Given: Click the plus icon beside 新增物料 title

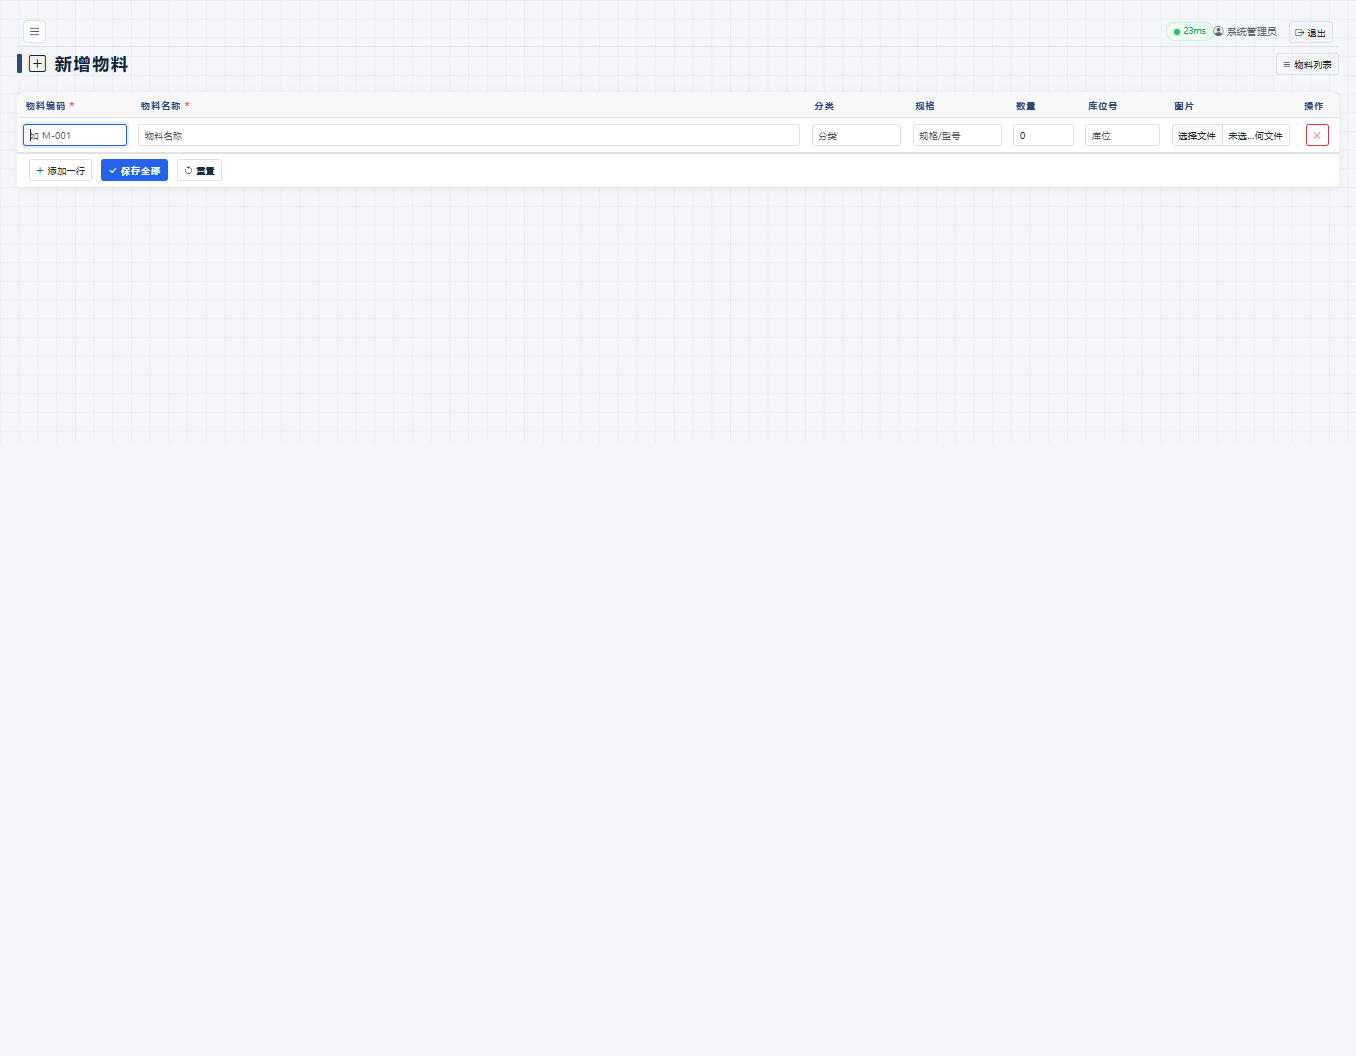Looking at the screenshot, I should tap(37, 64).
